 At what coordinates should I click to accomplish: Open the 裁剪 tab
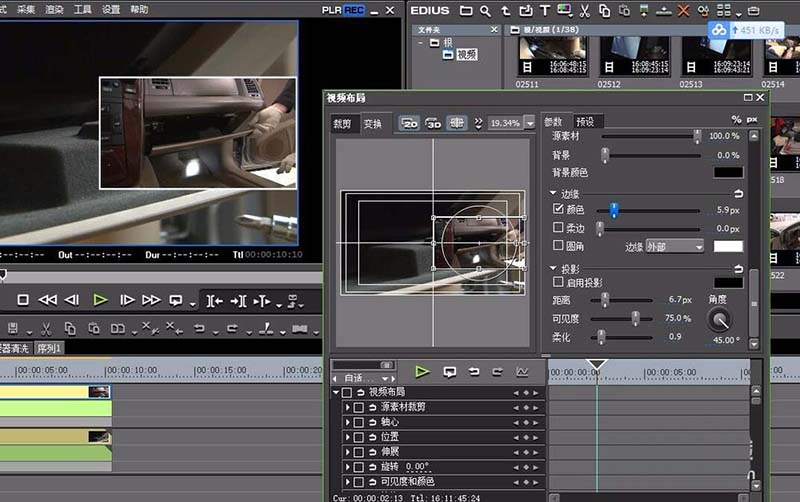[x=342, y=124]
